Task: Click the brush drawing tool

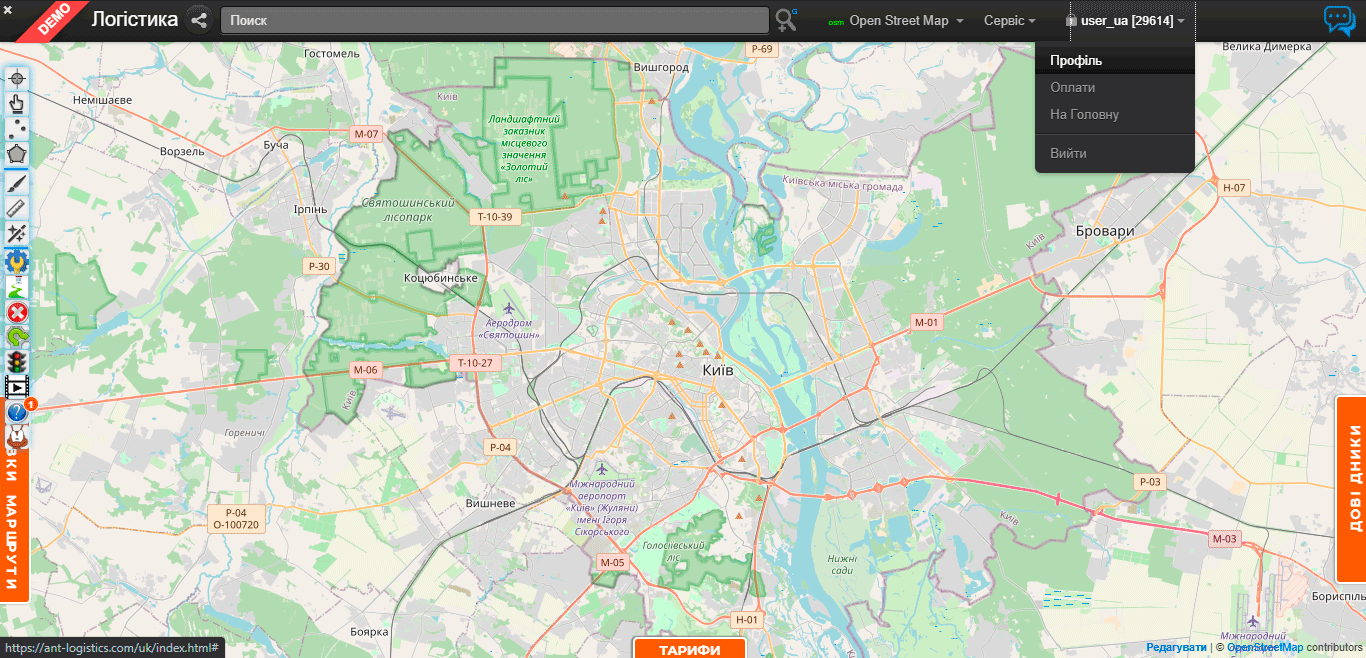Action: [17, 181]
